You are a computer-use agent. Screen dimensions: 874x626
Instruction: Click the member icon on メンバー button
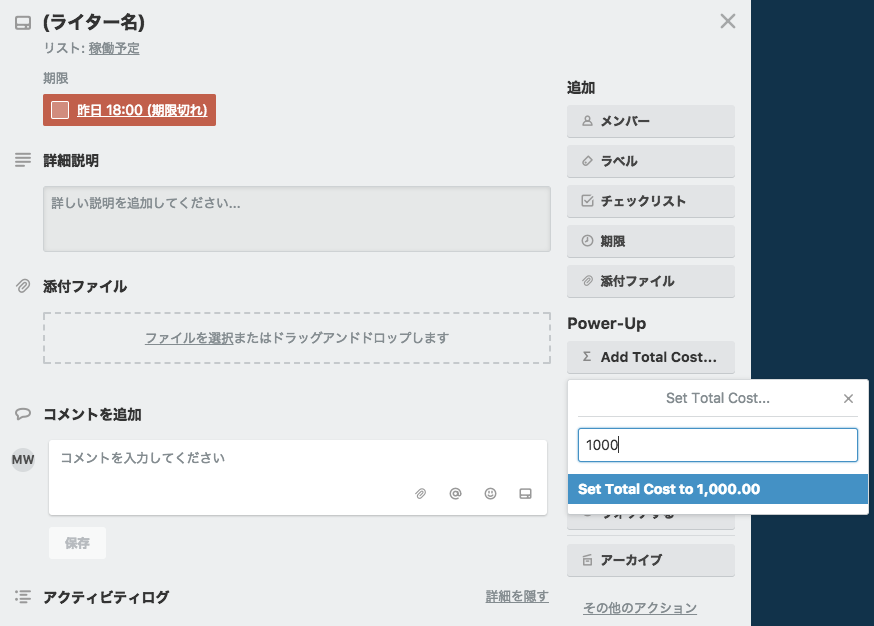coord(587,121)
